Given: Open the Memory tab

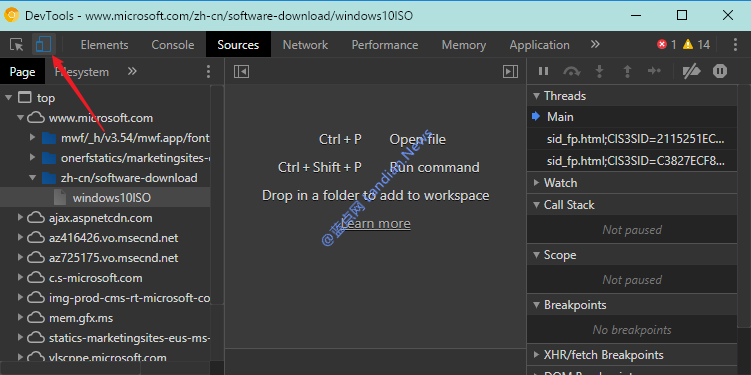Looking at the screenshot, I should [464, 45].
